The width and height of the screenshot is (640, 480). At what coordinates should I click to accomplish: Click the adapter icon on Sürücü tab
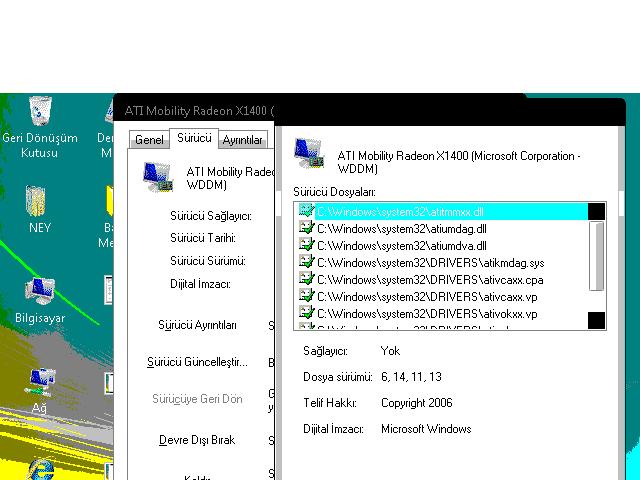pos(158,177)
